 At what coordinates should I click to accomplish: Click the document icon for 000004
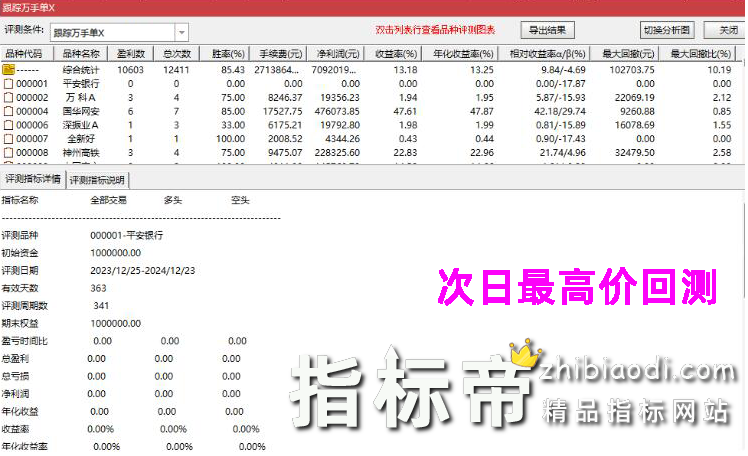click(8, 112)
